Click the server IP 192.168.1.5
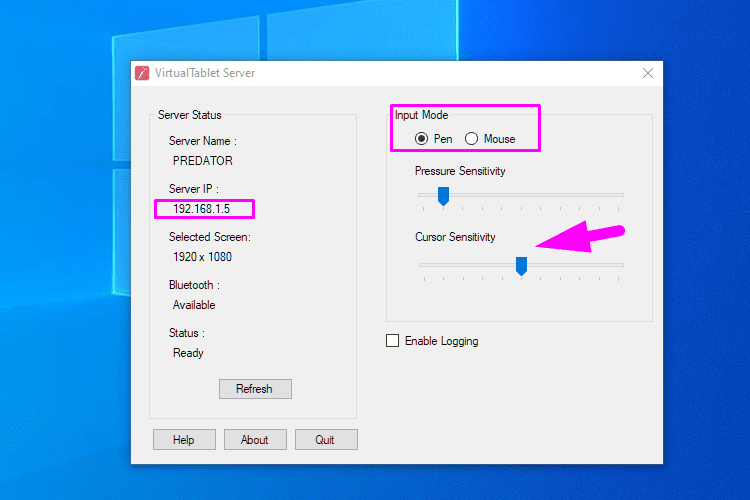 (x=201, y=209)
